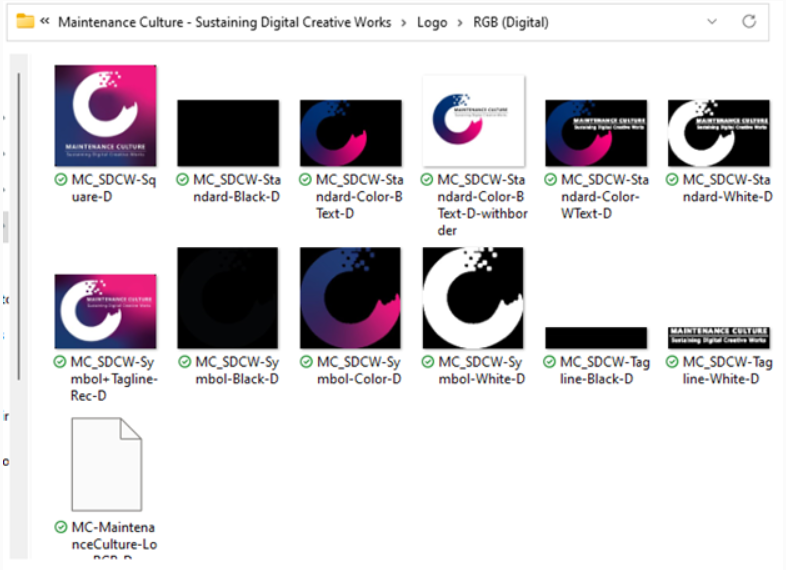The width and height of the screenshot is (786, 570).
Task: Expand subfolders after Maintenance Culture breadcrumb
Action: coord(404,23)
